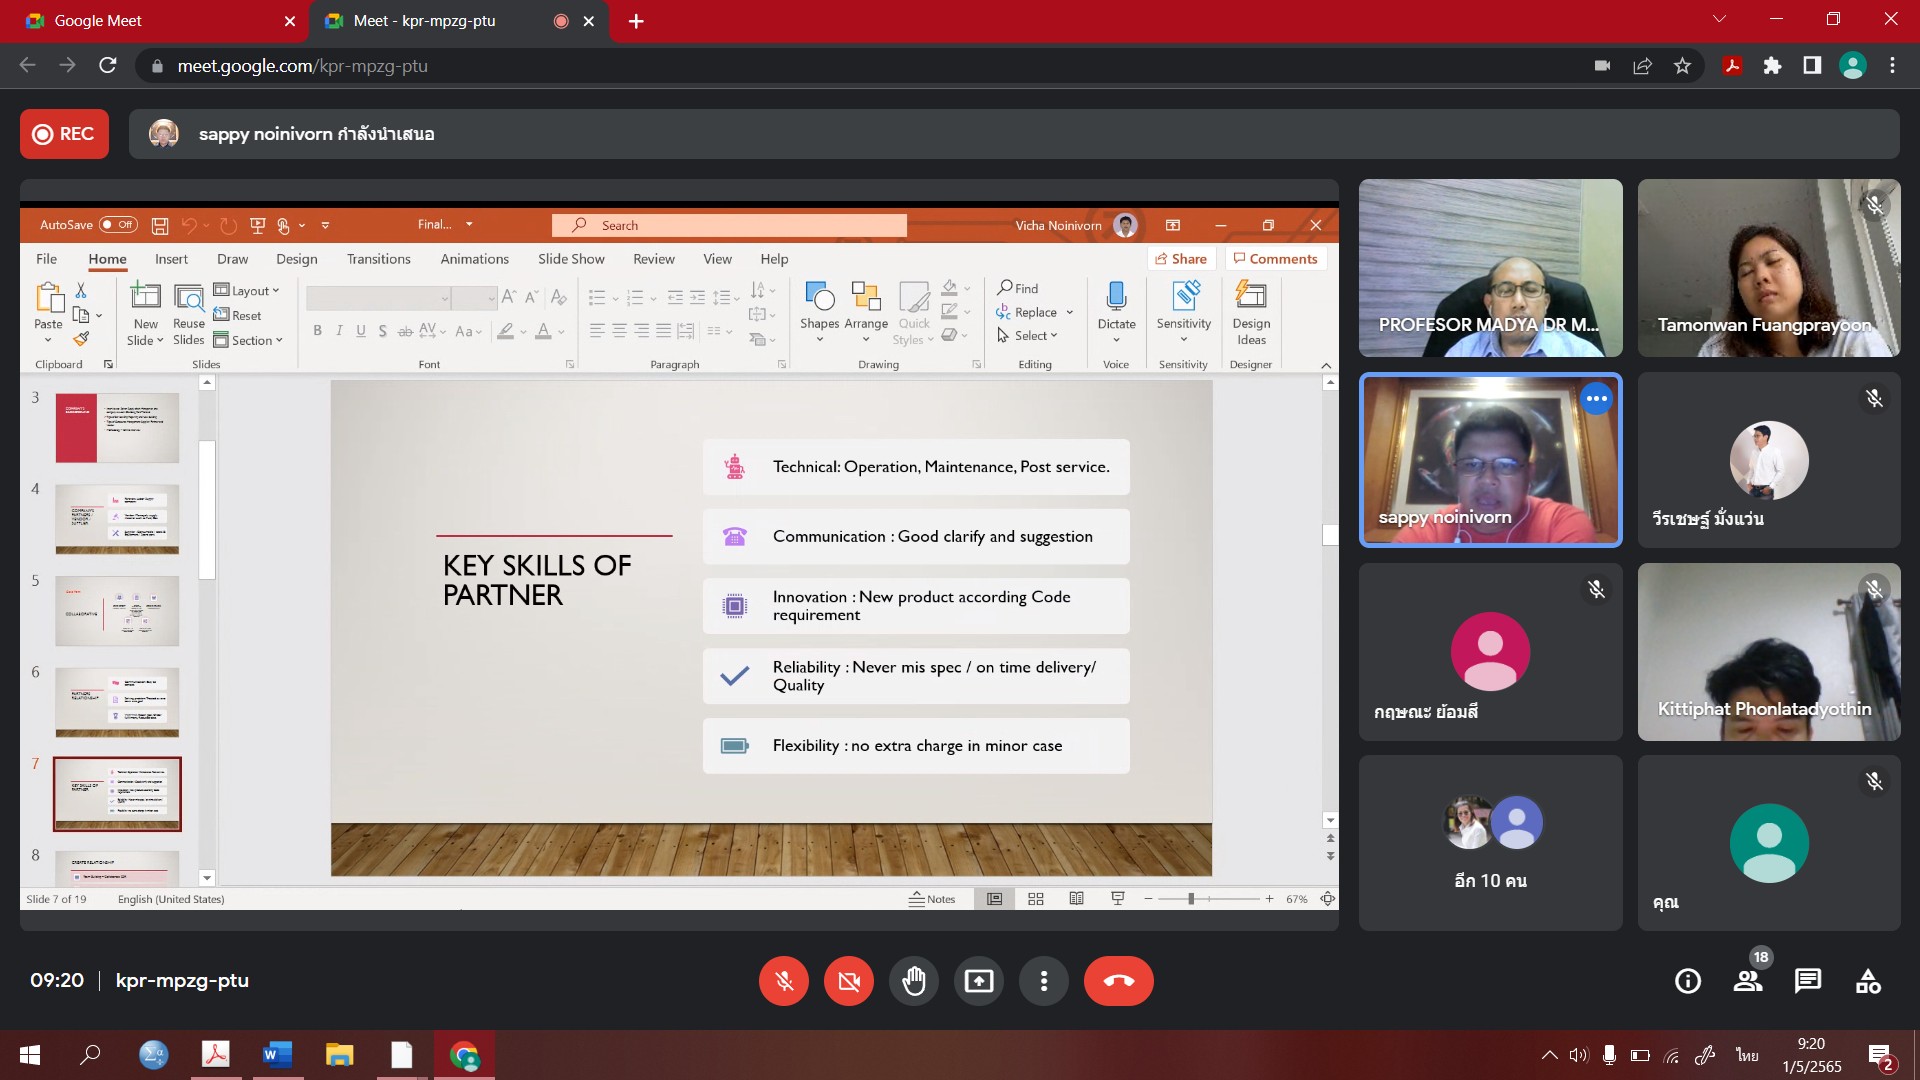Toggle the camera off button
The image size is (1920, 1080).
coord(848,981)
